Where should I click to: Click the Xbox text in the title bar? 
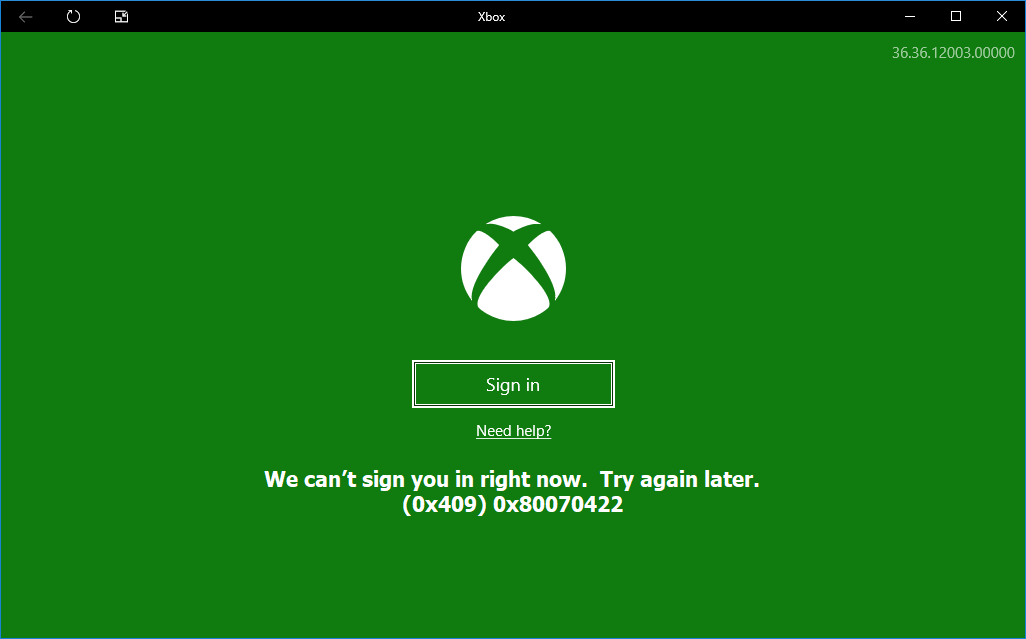click(x=491, y=16)
